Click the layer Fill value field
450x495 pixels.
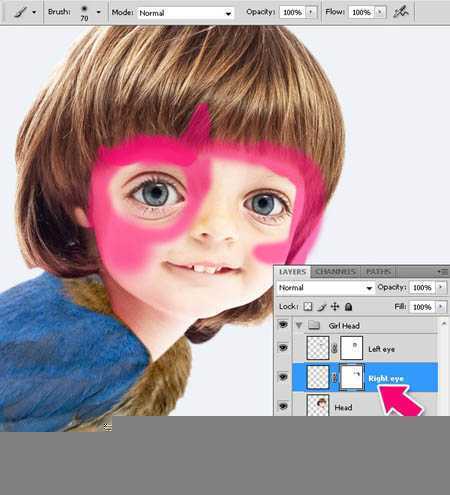(x=422, y=307)
